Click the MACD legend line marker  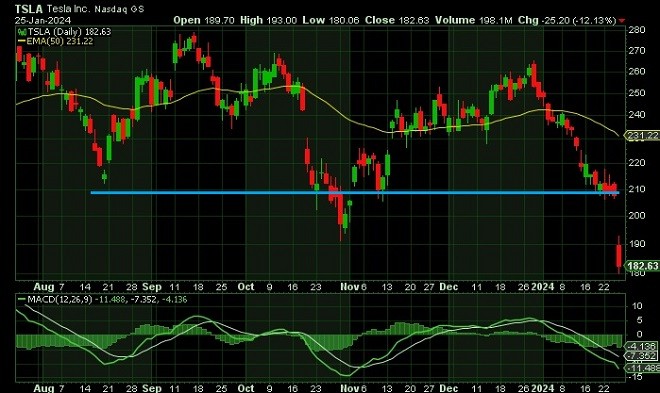tap(22, 300)
